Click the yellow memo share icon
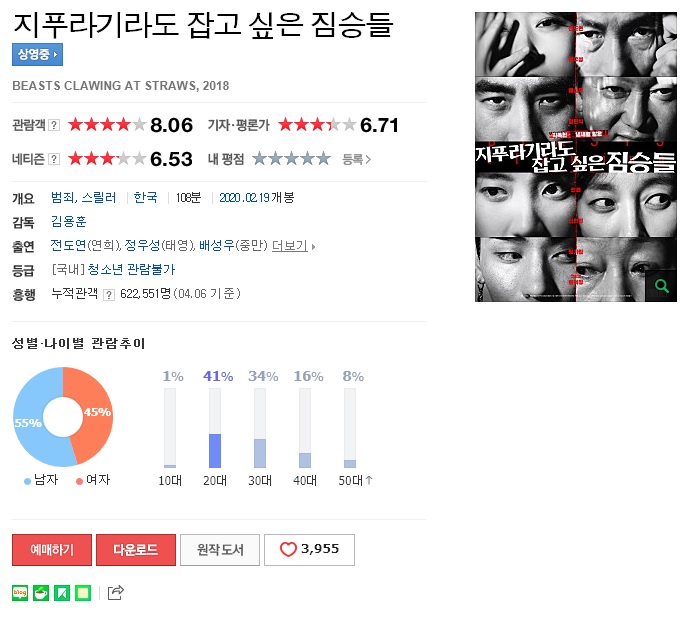The height and width of the screenshot is (622, 690). pos(83,593)
